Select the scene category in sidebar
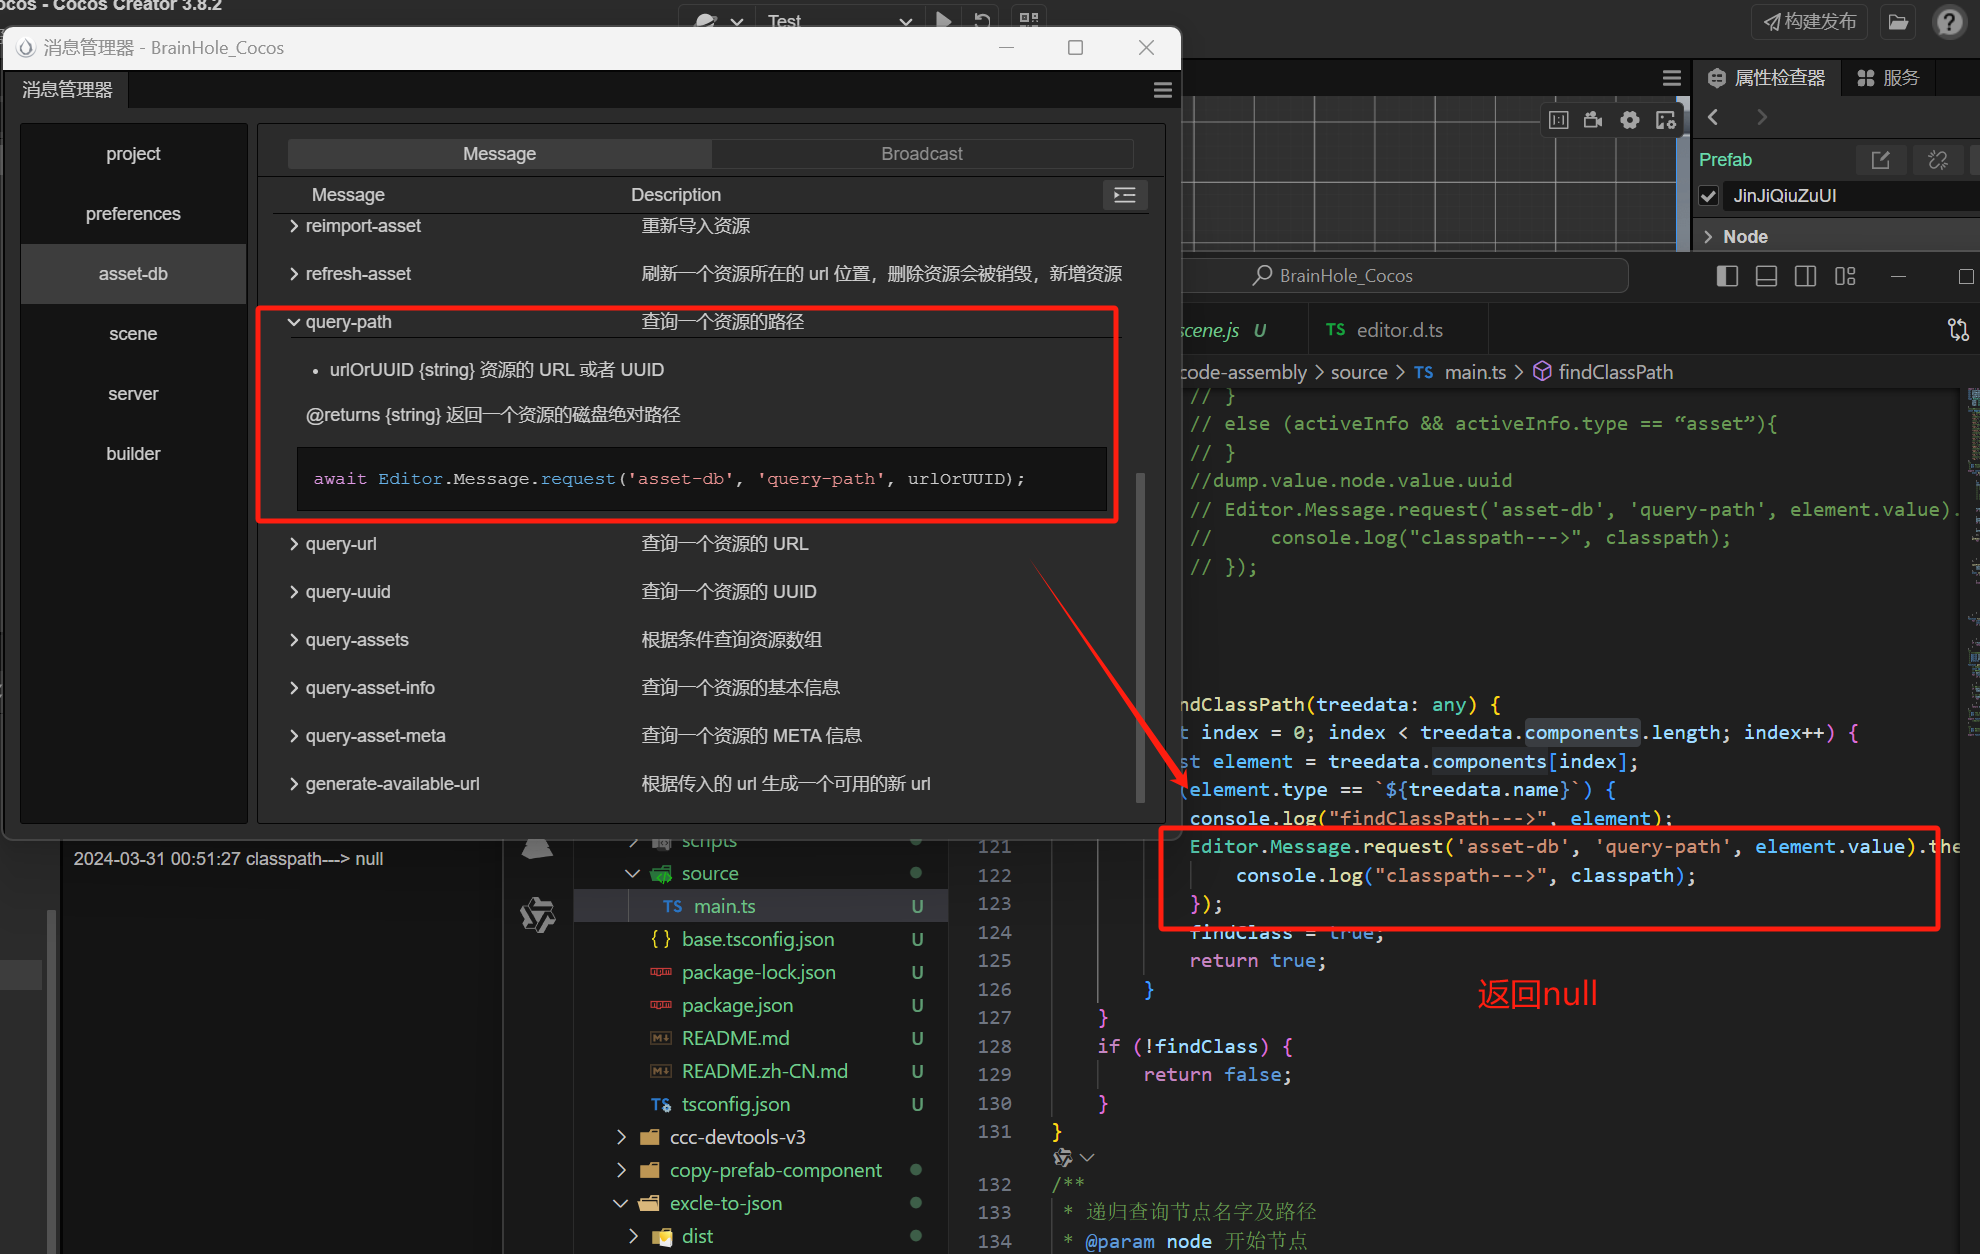Screen dimensions: 1980x1254 point(133,334)
